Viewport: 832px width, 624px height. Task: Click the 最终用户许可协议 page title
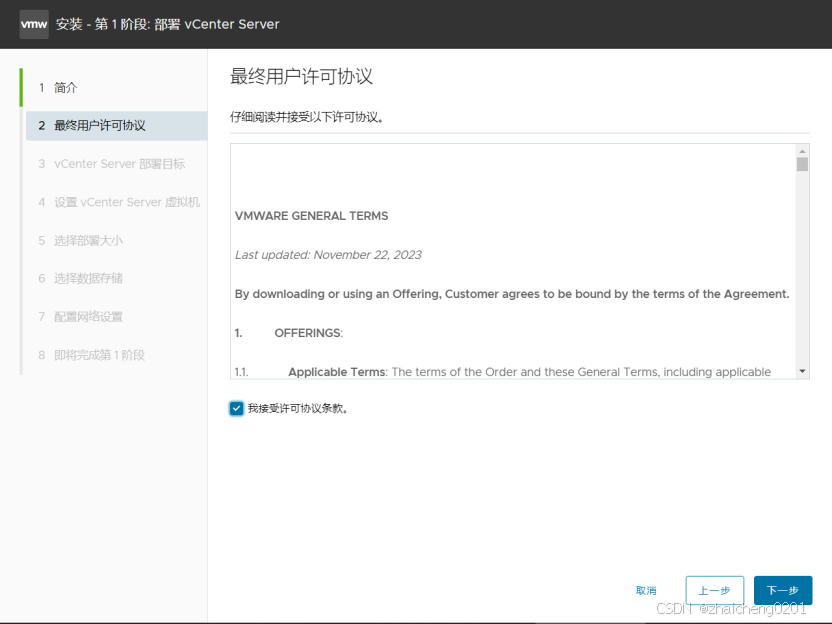[x=301, y=76]
